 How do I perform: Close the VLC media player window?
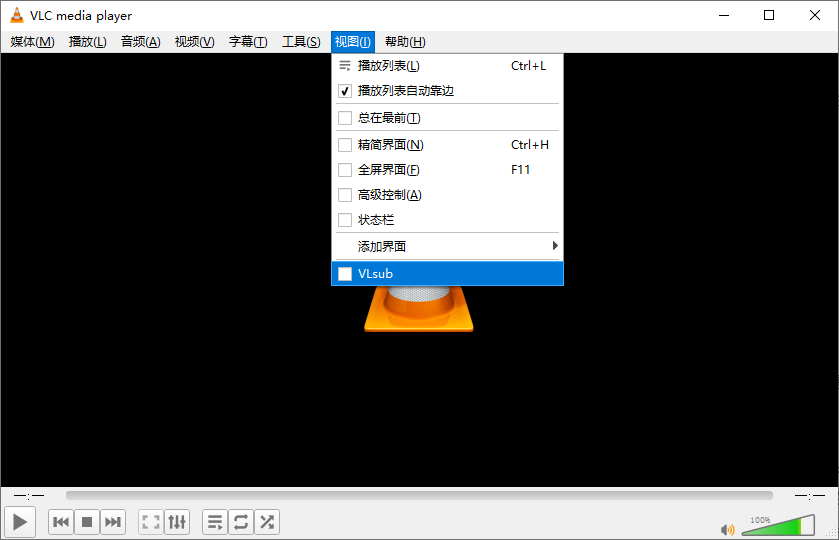[815, 16]
